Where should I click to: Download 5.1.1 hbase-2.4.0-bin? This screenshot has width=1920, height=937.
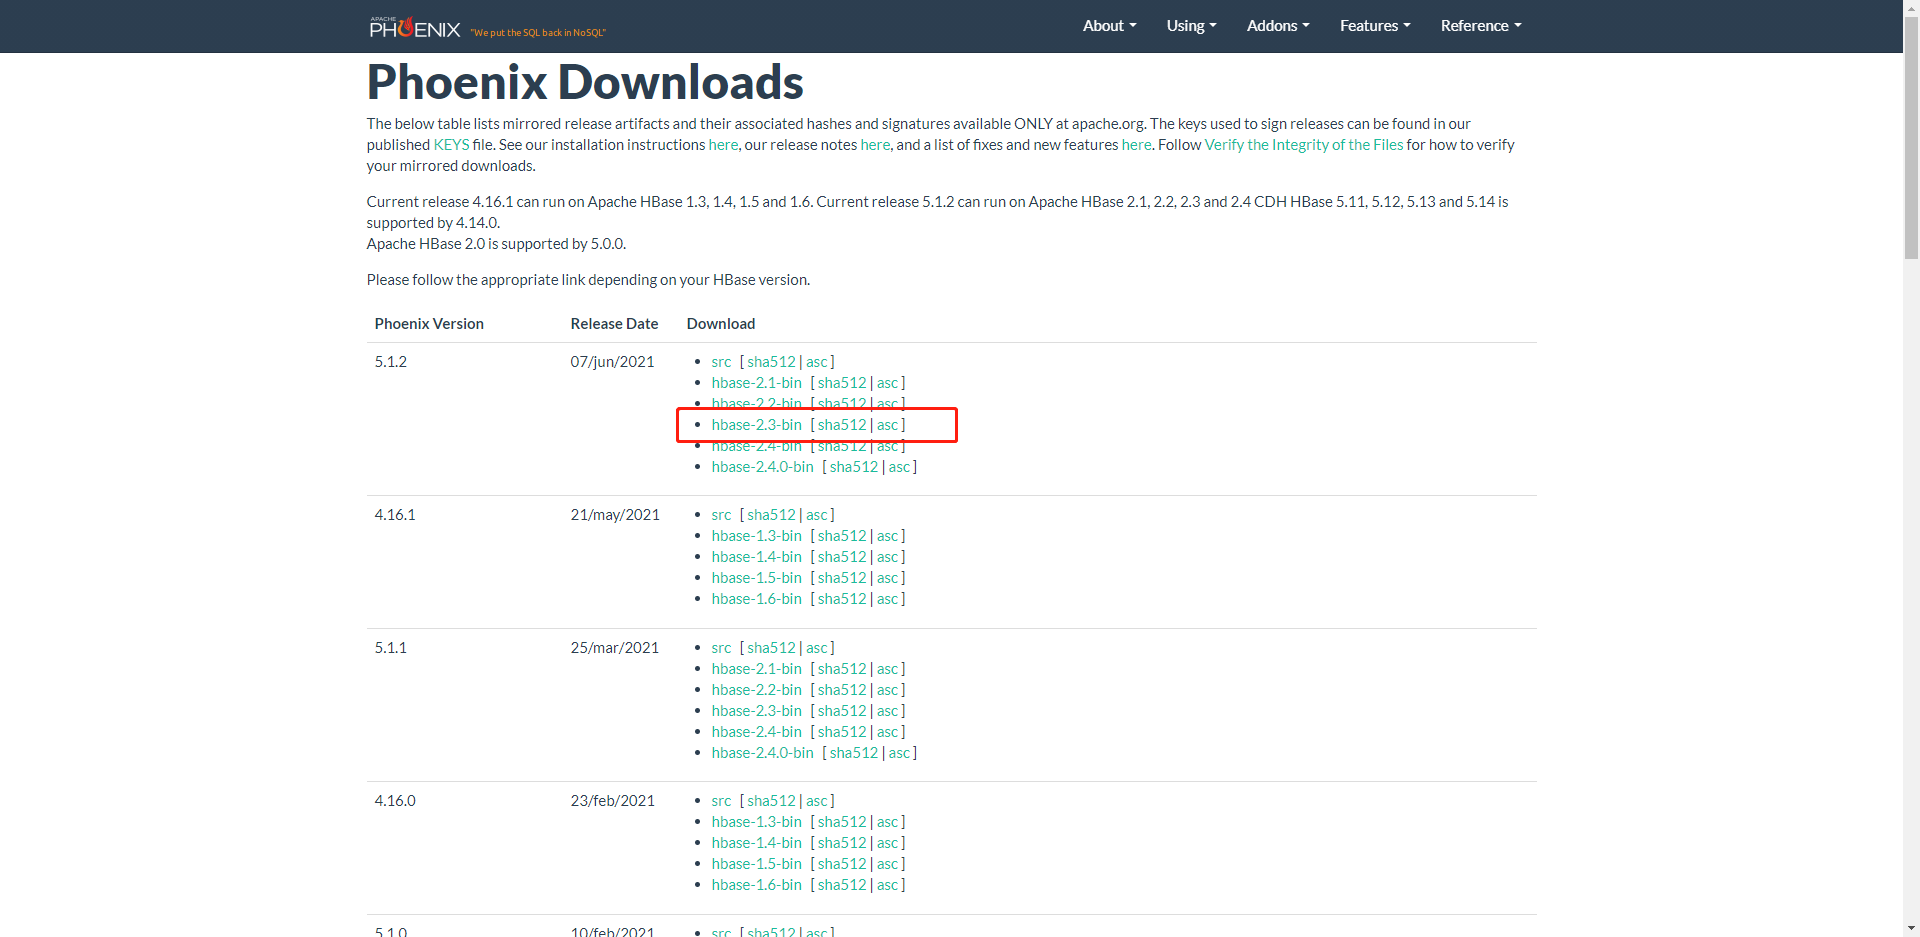click(x=763, y=753)
